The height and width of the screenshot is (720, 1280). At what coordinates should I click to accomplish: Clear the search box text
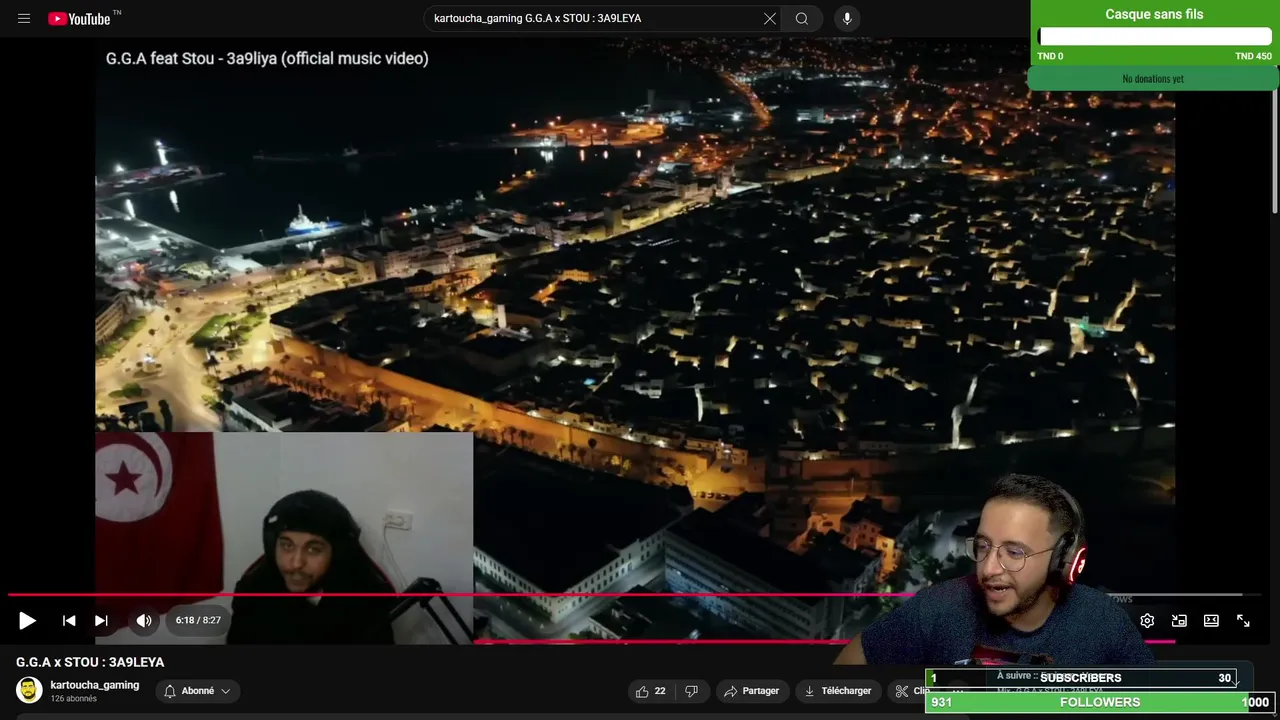point(770,18)
